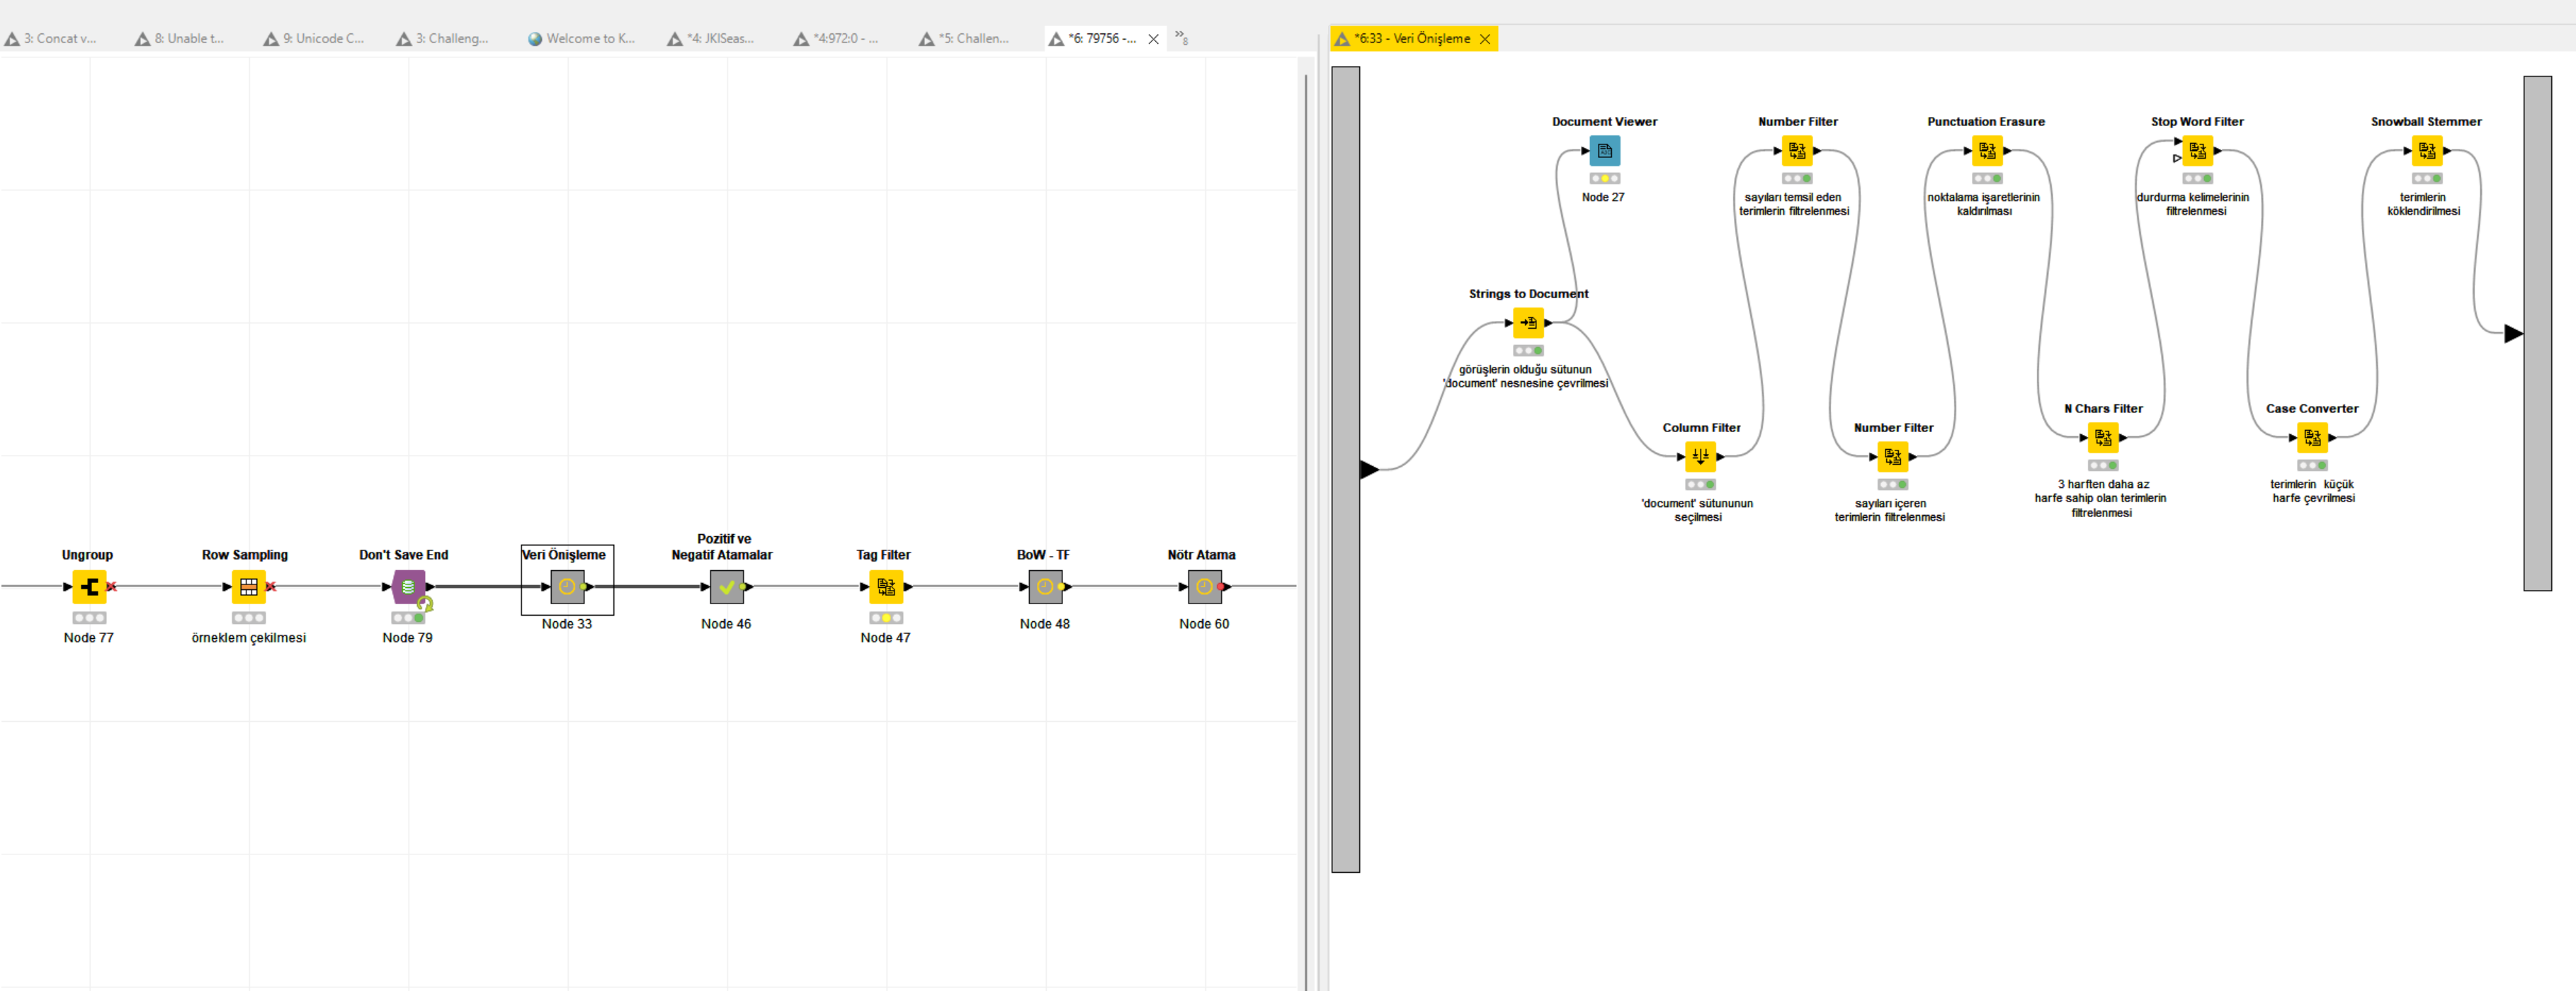Screen dimensions: 2576x991
Task: Click the 'noktalama işaretlerinin kaldırılması' description
Action: pyautogui.click(x=1984, y=204)
